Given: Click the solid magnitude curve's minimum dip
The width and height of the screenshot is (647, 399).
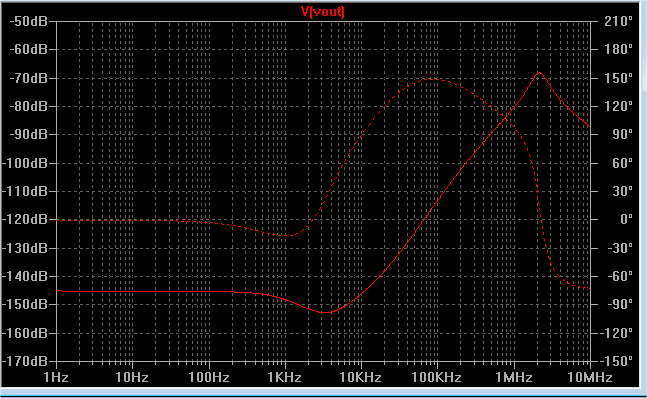Looking at the screenshot, I should click(325, 312).
